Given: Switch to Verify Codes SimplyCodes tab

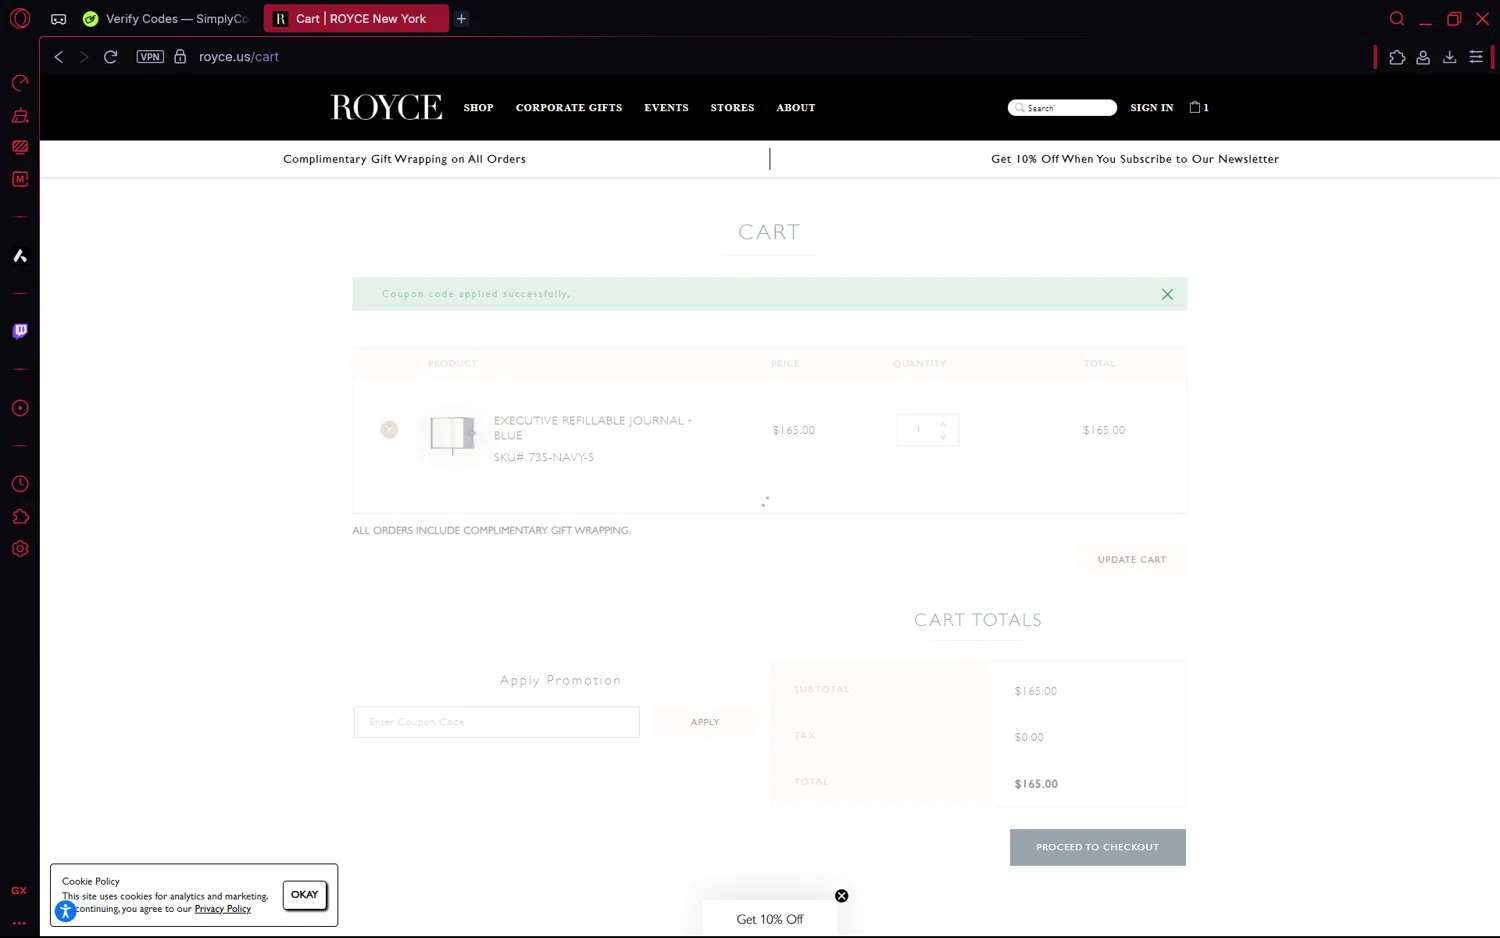Looking at the screenshot, I should [167, 19].
